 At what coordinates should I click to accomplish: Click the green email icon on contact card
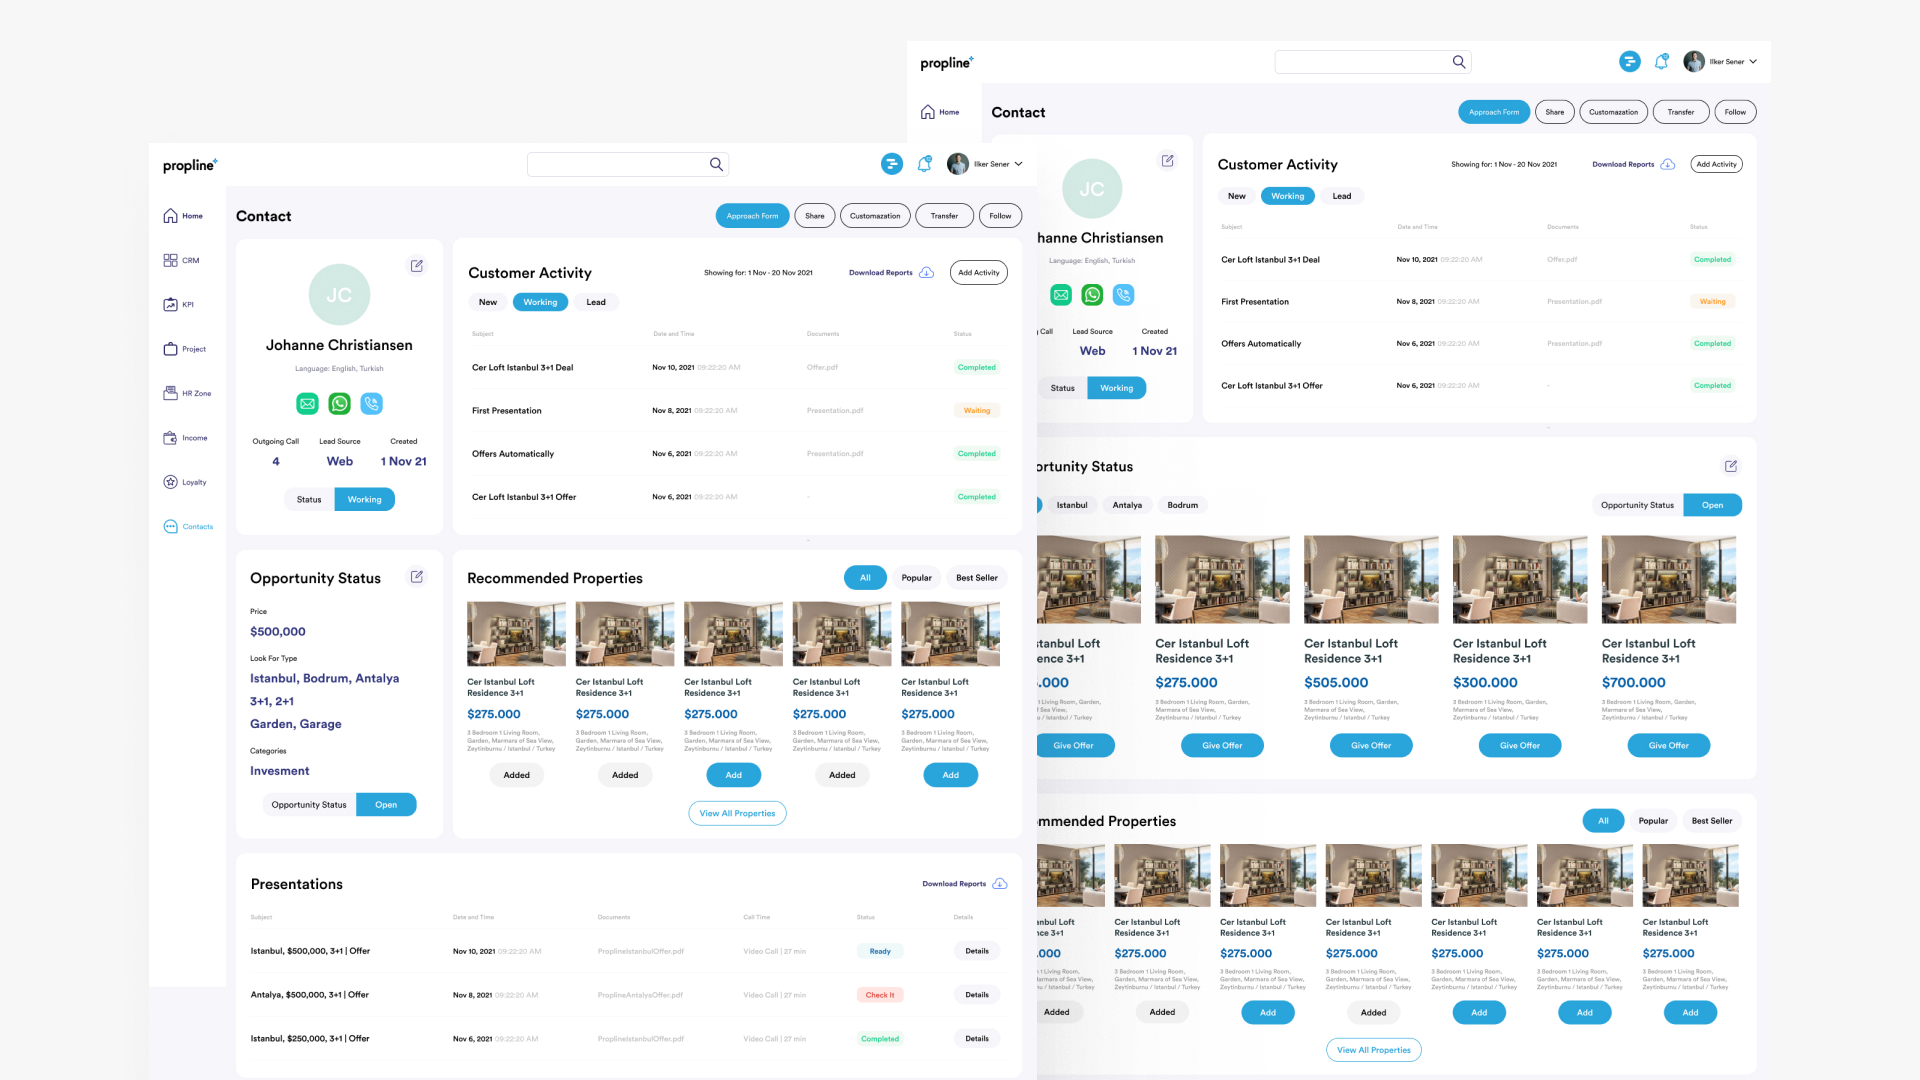[x=307, y=404]
